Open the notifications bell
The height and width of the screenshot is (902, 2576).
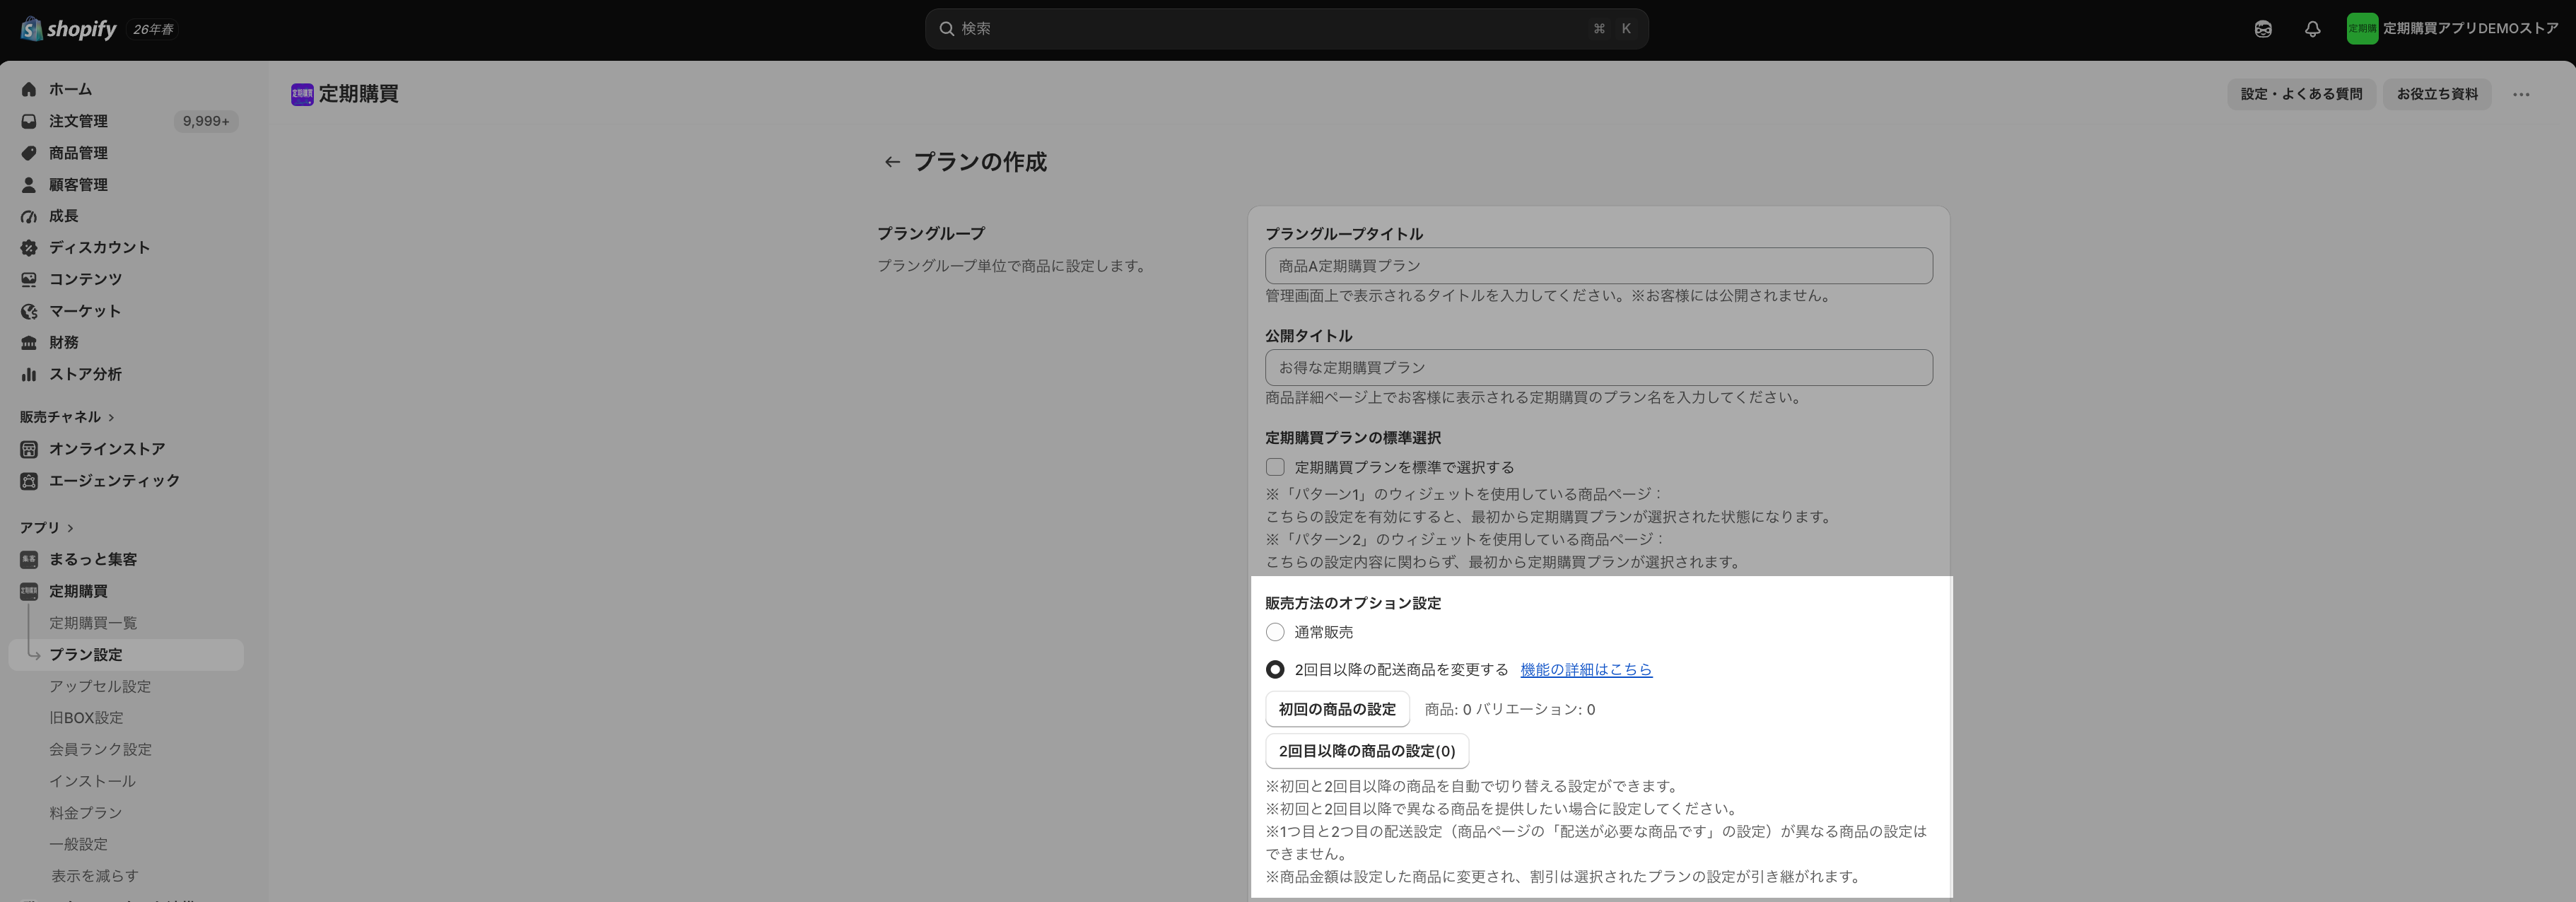click(x=2312, y=29)
